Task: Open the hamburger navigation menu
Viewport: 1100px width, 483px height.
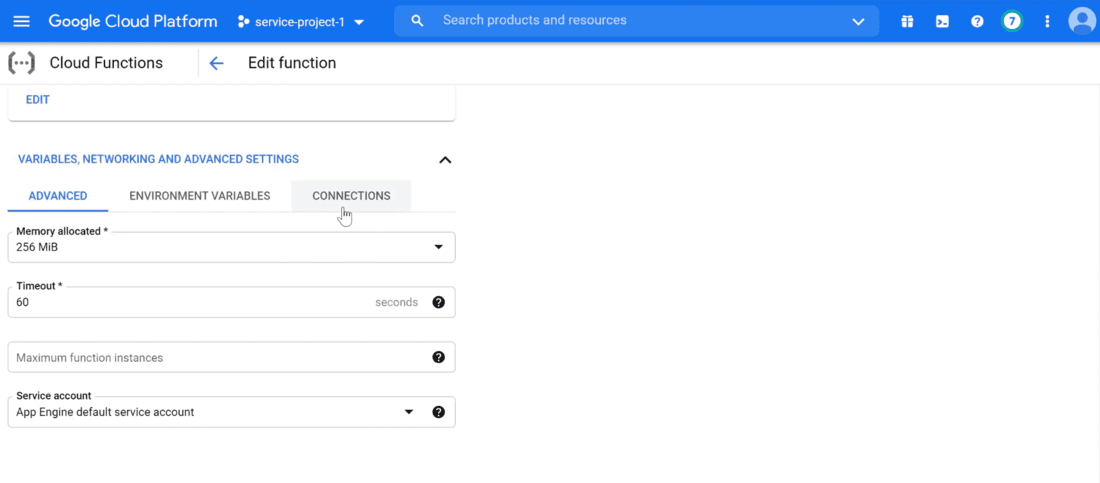Action: (21, 21)
